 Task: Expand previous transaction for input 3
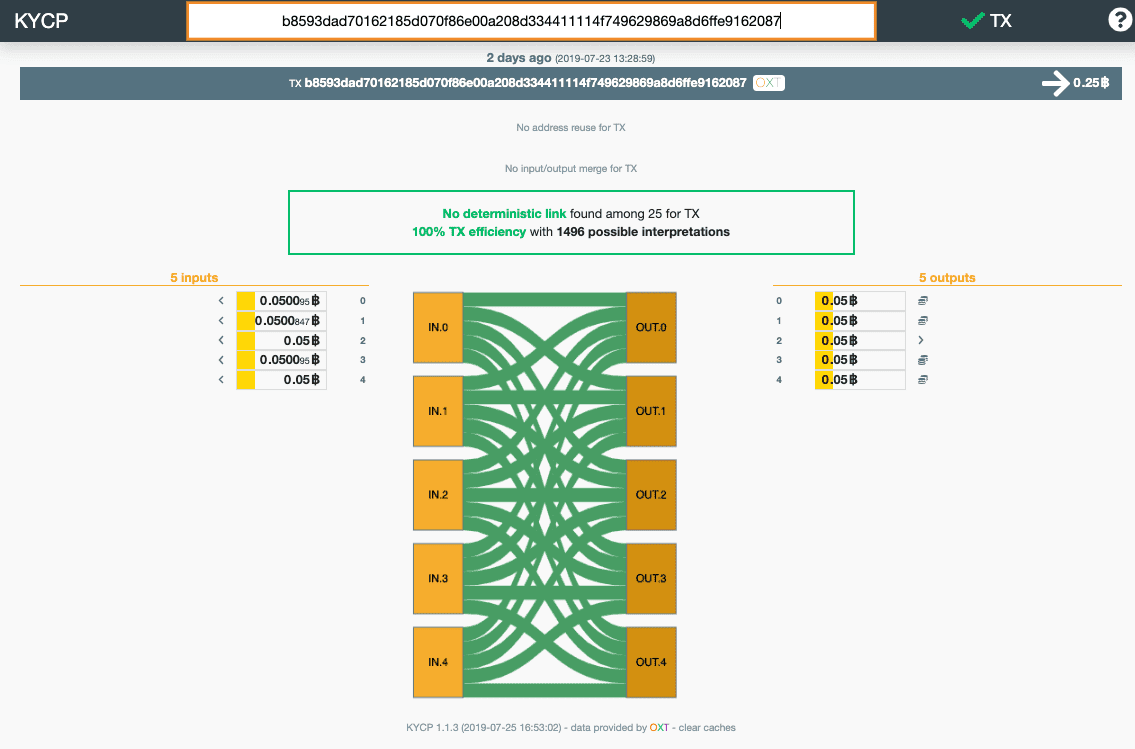221,360
